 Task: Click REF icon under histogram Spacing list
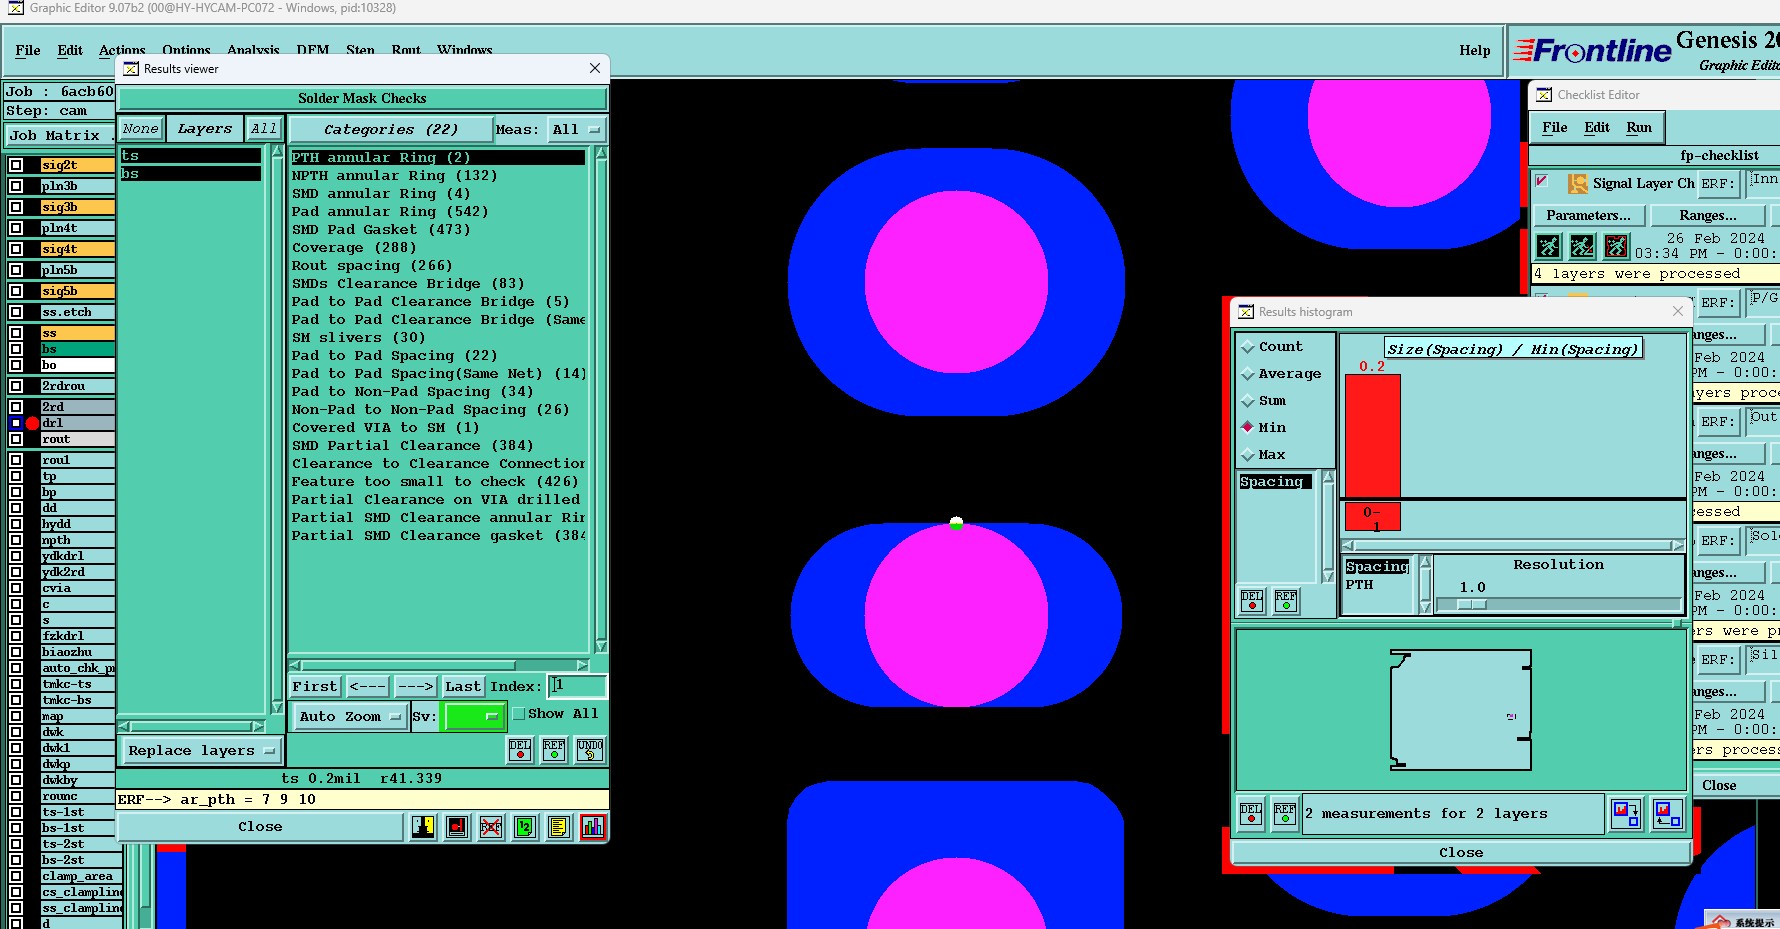pyautogui.click(x=1286, y=600)
